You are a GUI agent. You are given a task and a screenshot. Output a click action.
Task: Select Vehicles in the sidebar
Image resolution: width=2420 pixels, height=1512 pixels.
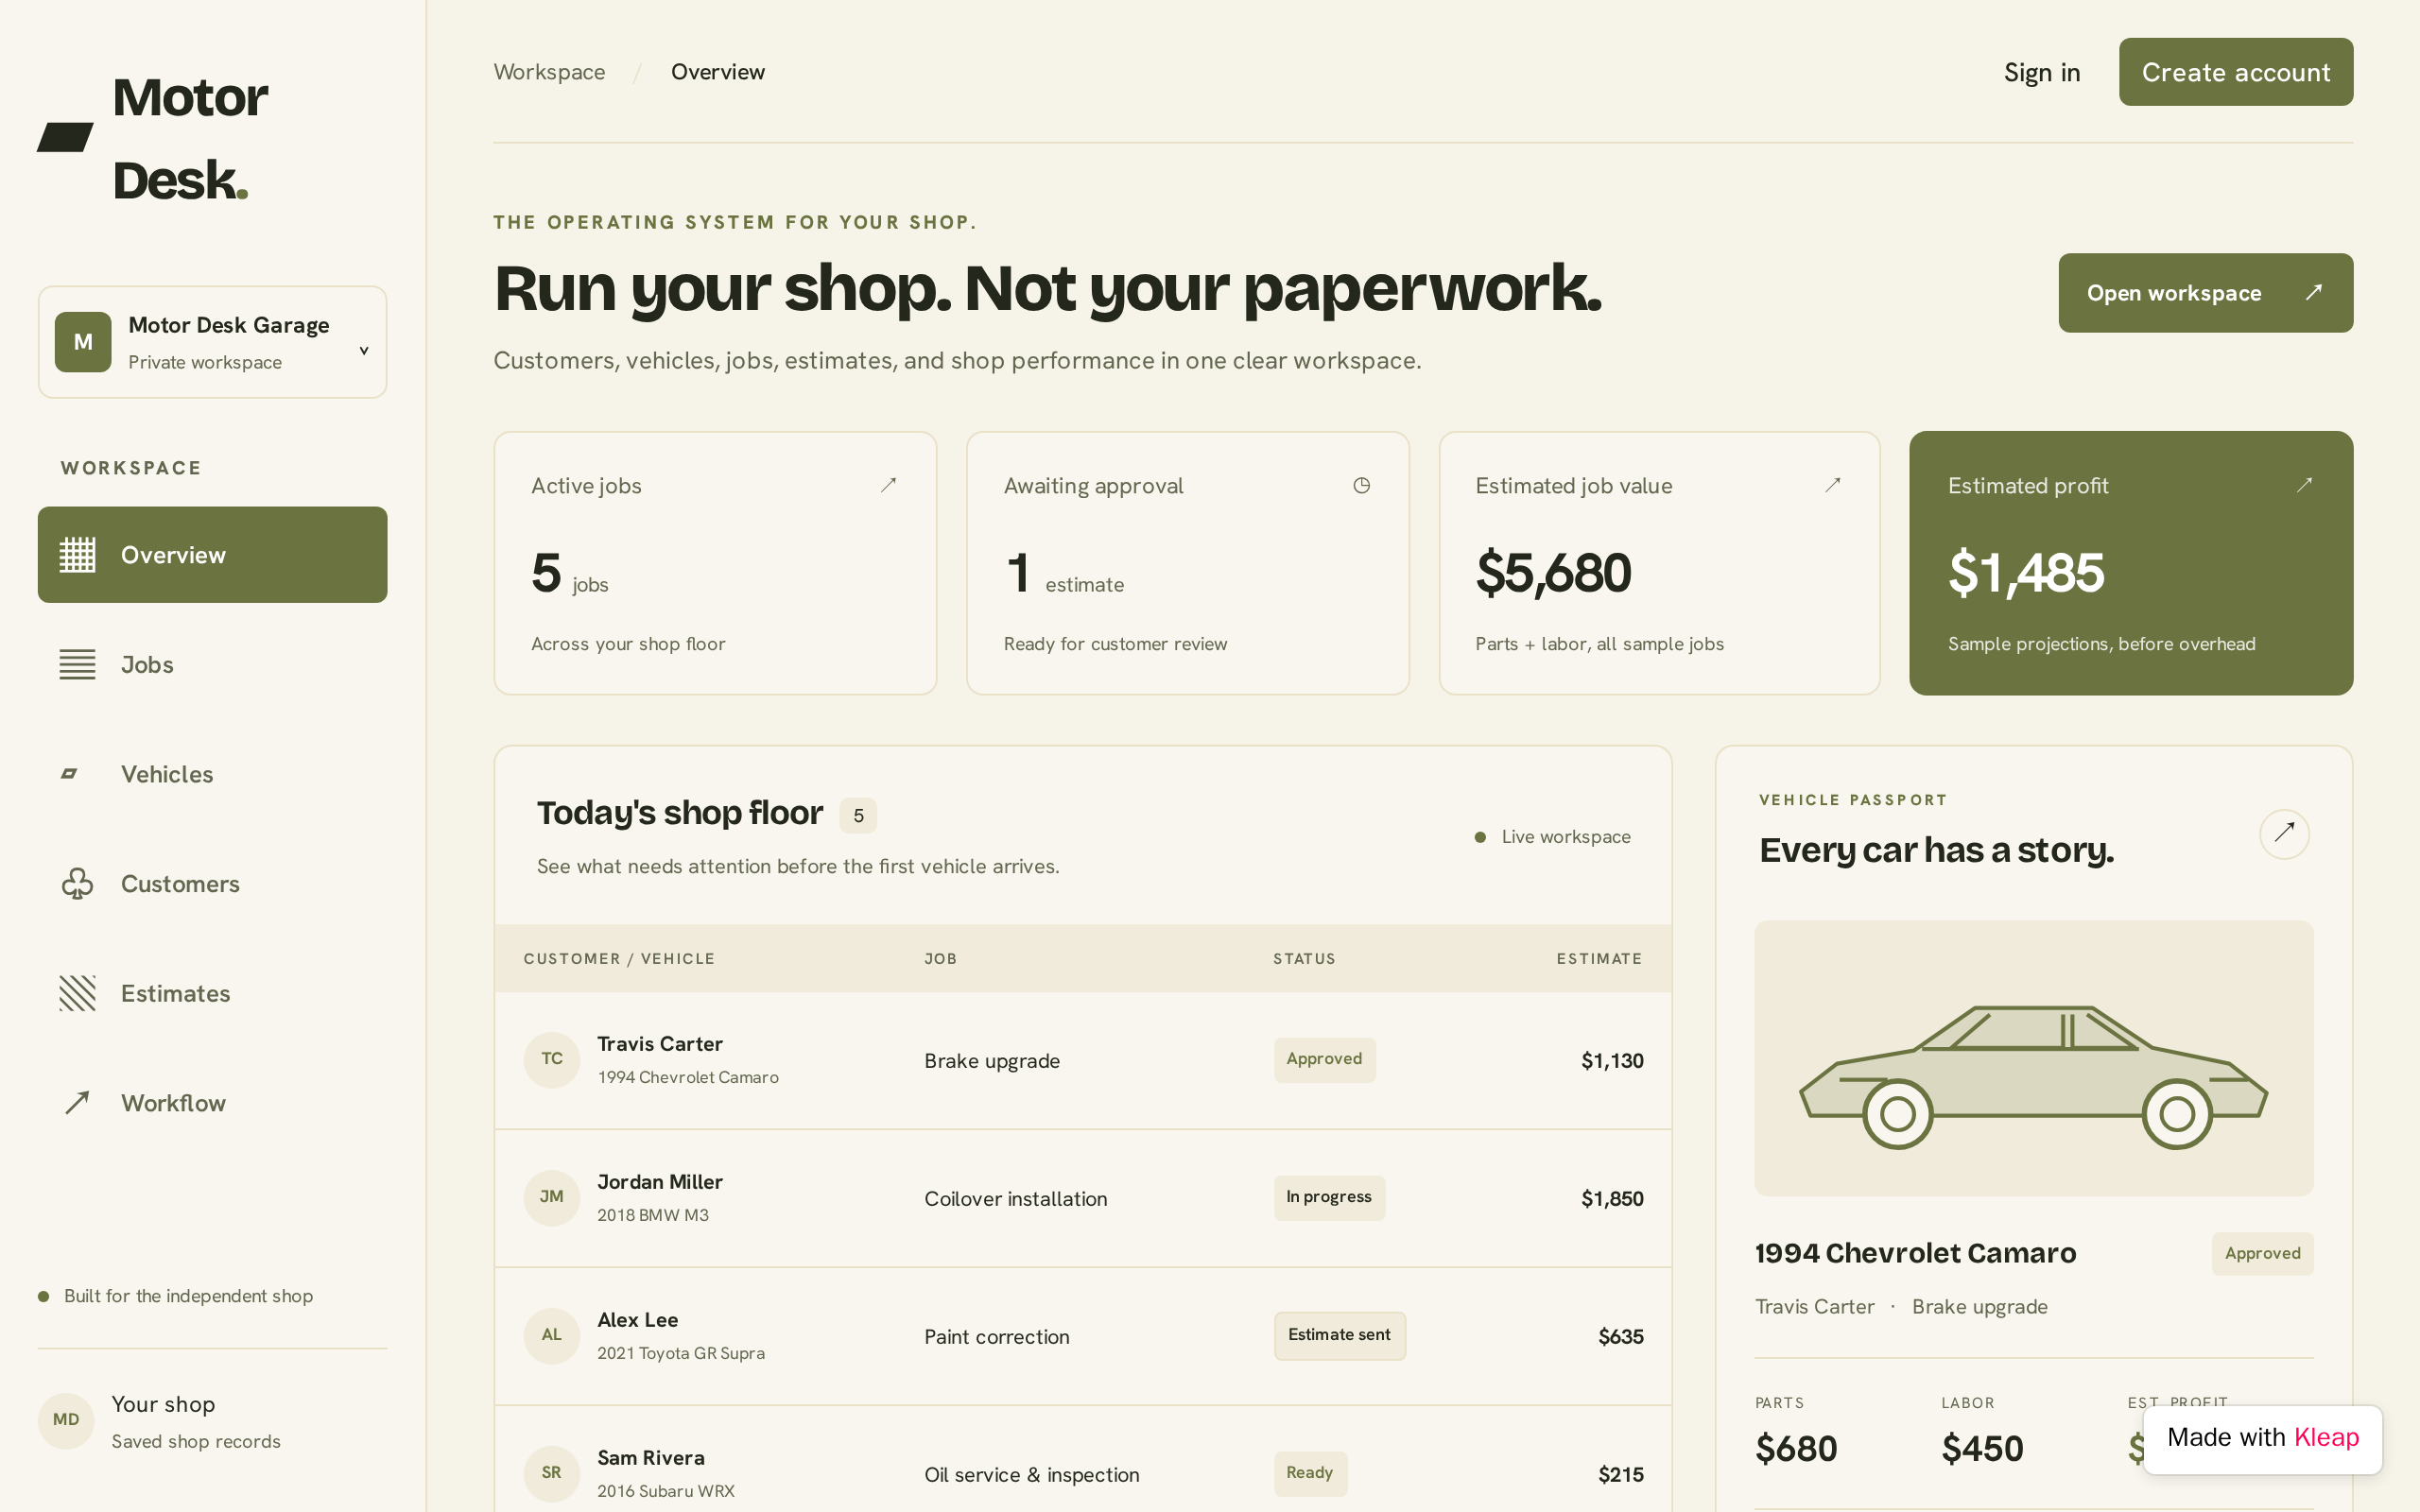click(x=212, y=774)
